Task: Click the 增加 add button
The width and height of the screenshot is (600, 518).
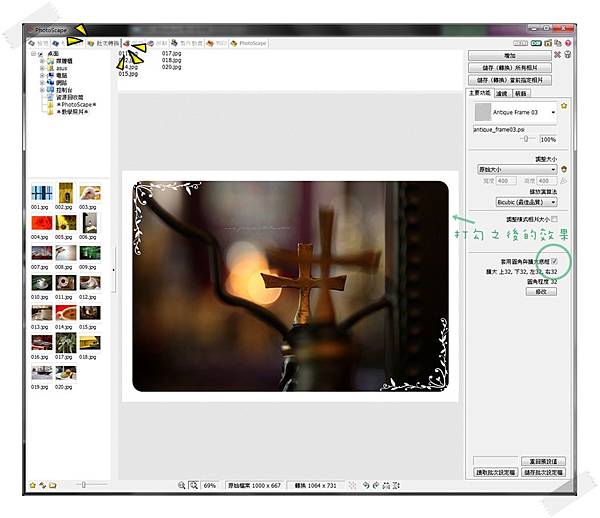Action: pyautogui.click(x=510, y=56)
